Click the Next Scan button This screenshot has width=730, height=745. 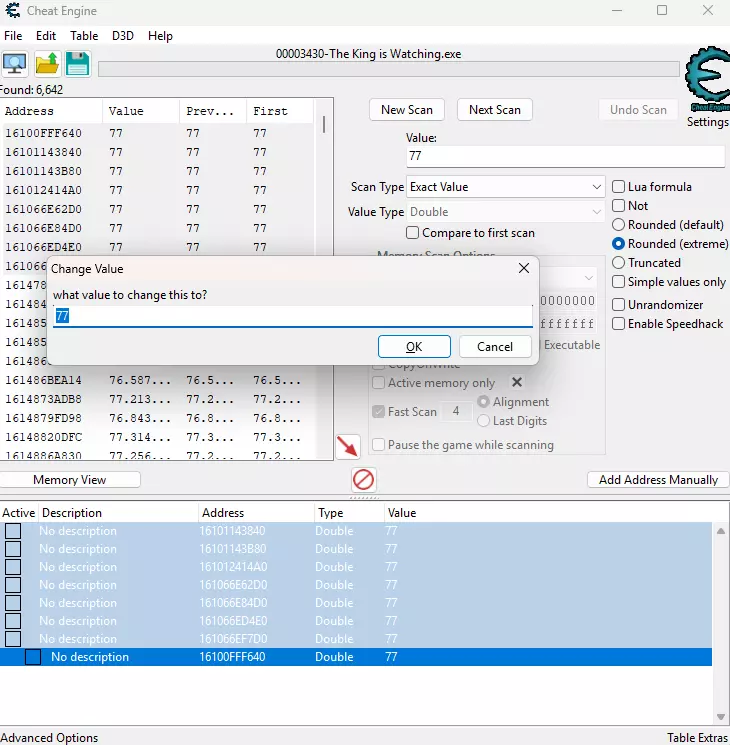495,110
